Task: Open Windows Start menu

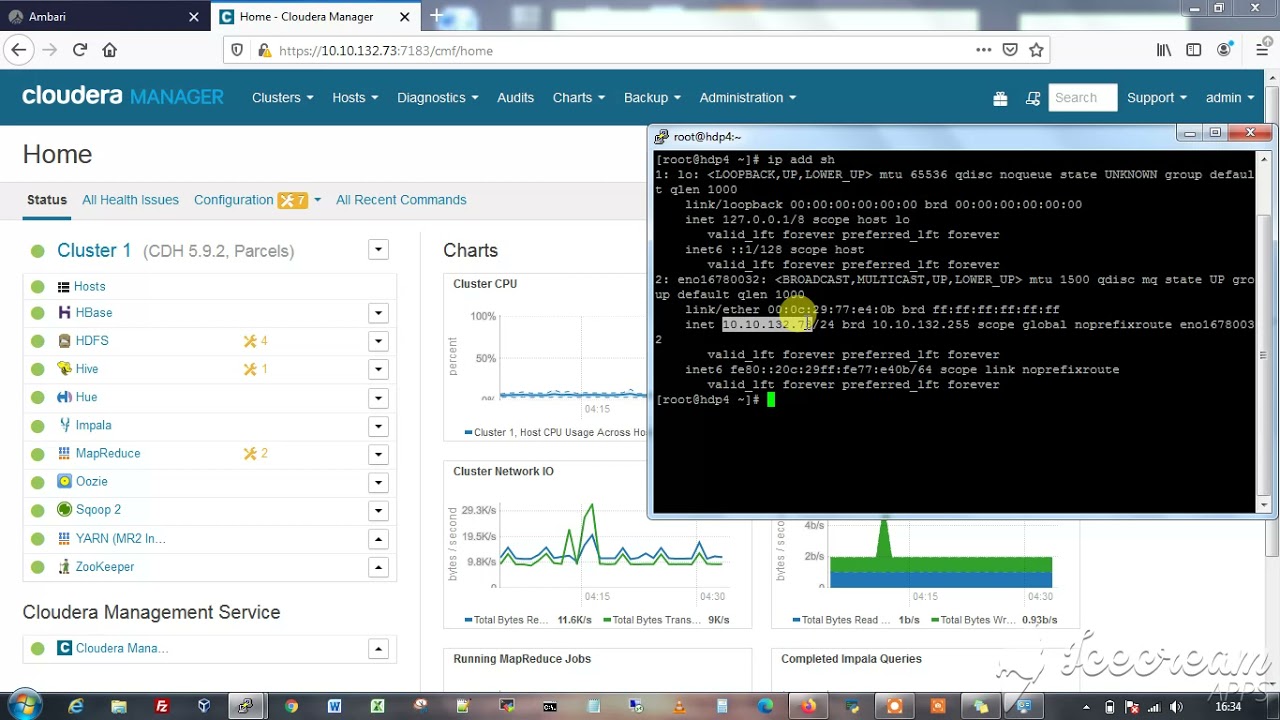Action: point(22,706)
